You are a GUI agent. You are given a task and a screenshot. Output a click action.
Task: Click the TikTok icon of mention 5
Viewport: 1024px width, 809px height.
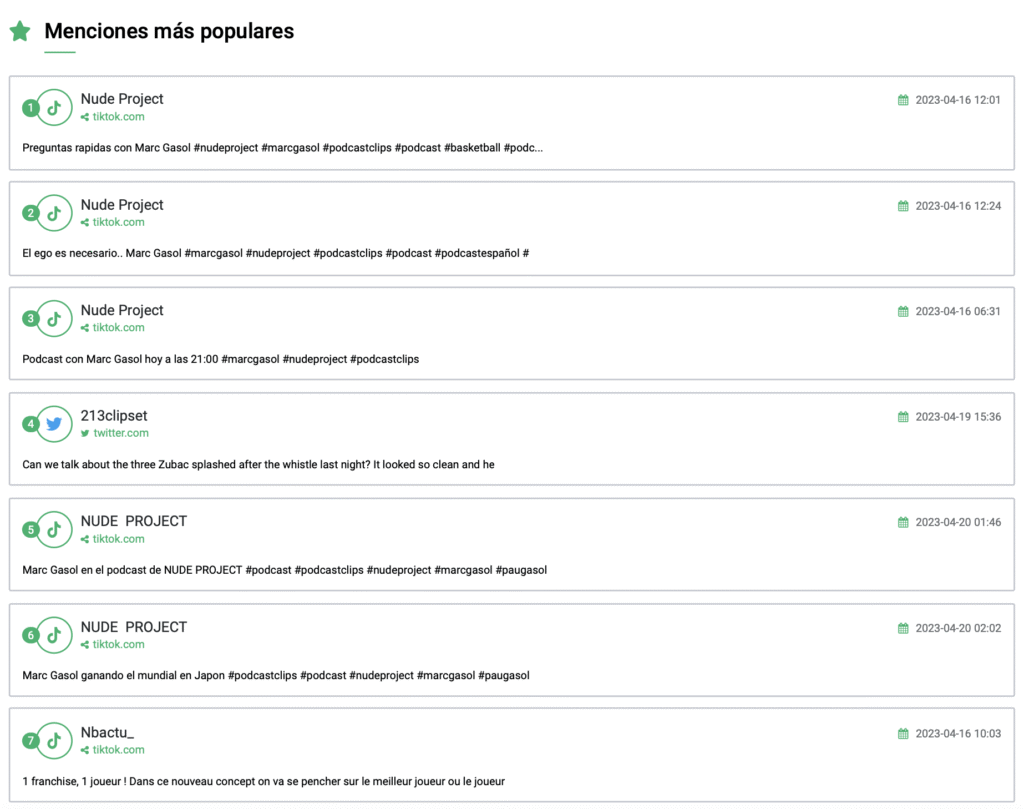[55, 529]
